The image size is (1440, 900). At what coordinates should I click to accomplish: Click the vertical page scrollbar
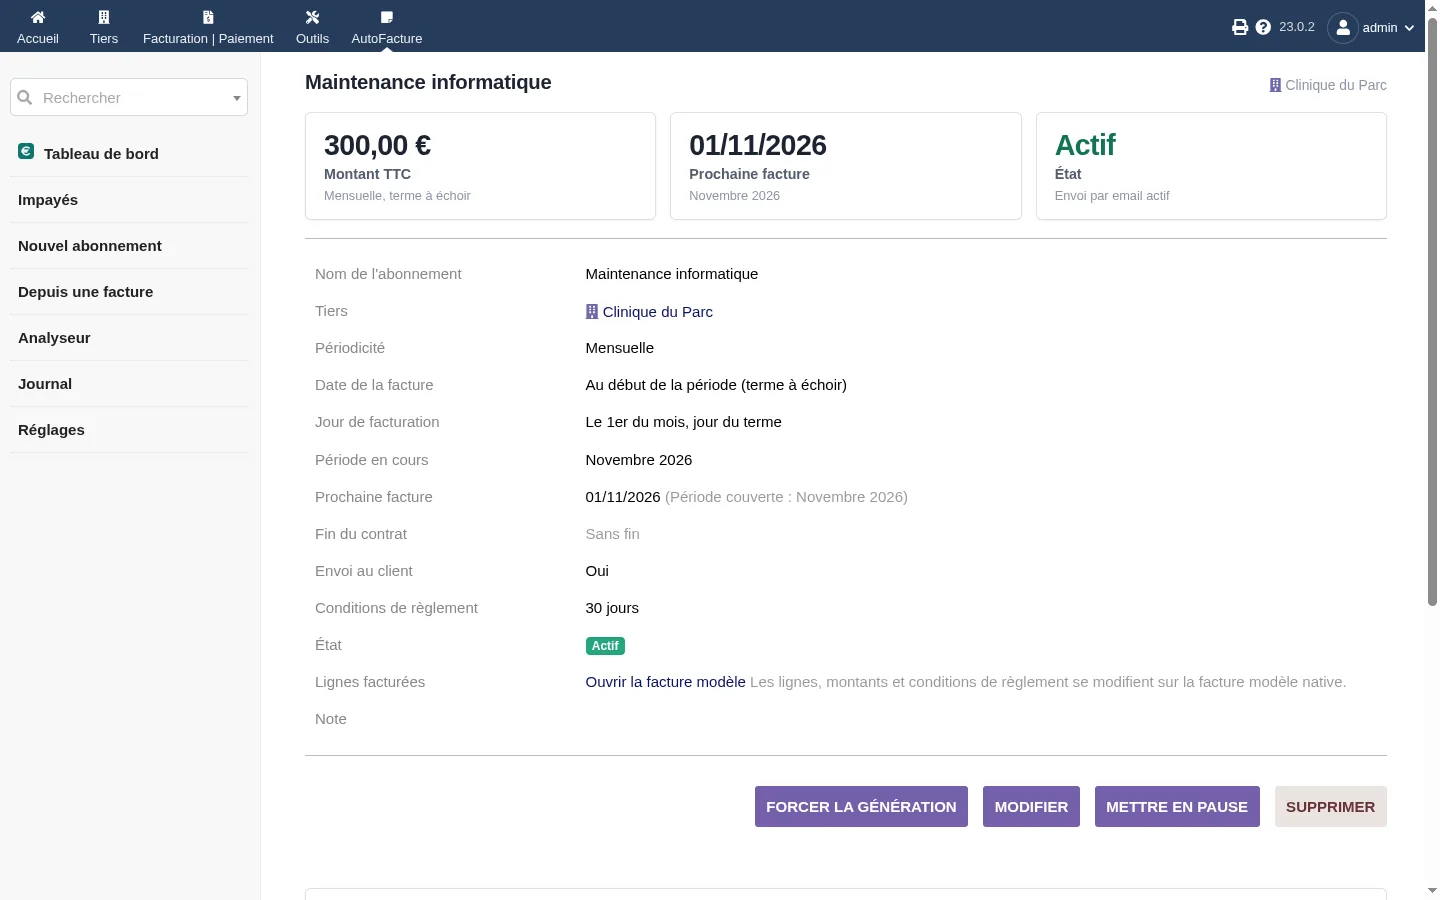[1432, 310]
